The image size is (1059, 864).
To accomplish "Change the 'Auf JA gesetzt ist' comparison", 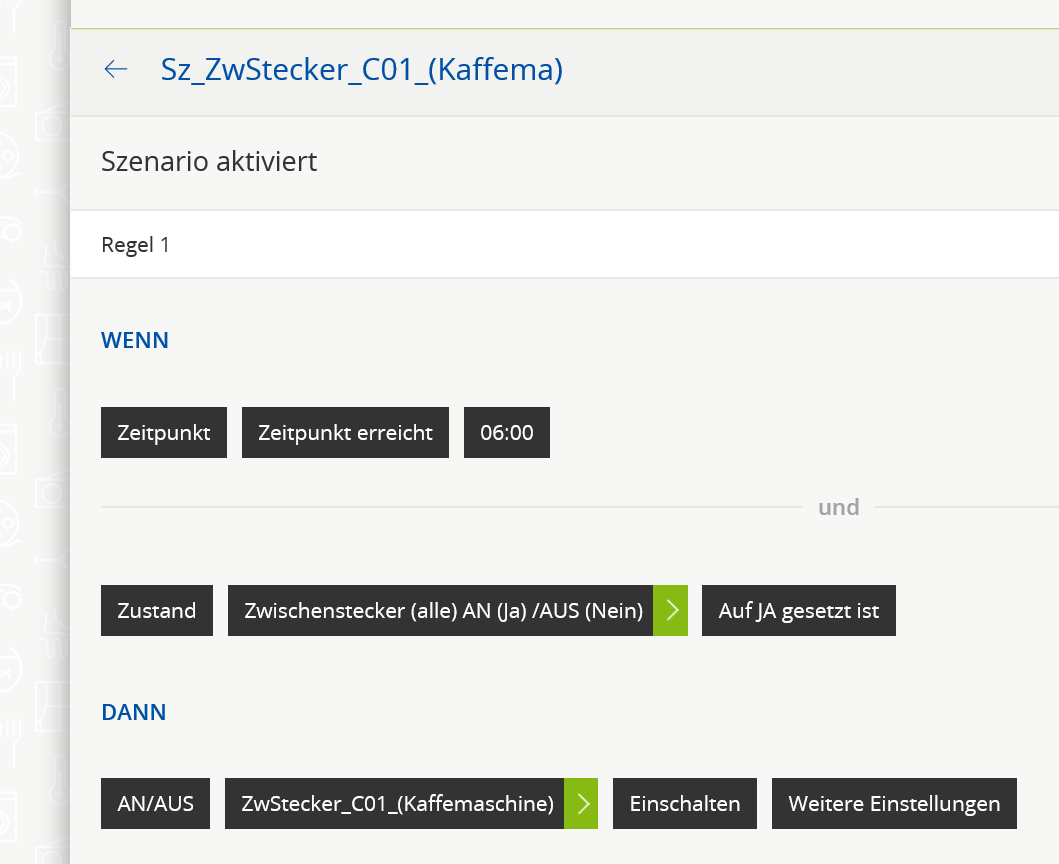I will (798, 610).
